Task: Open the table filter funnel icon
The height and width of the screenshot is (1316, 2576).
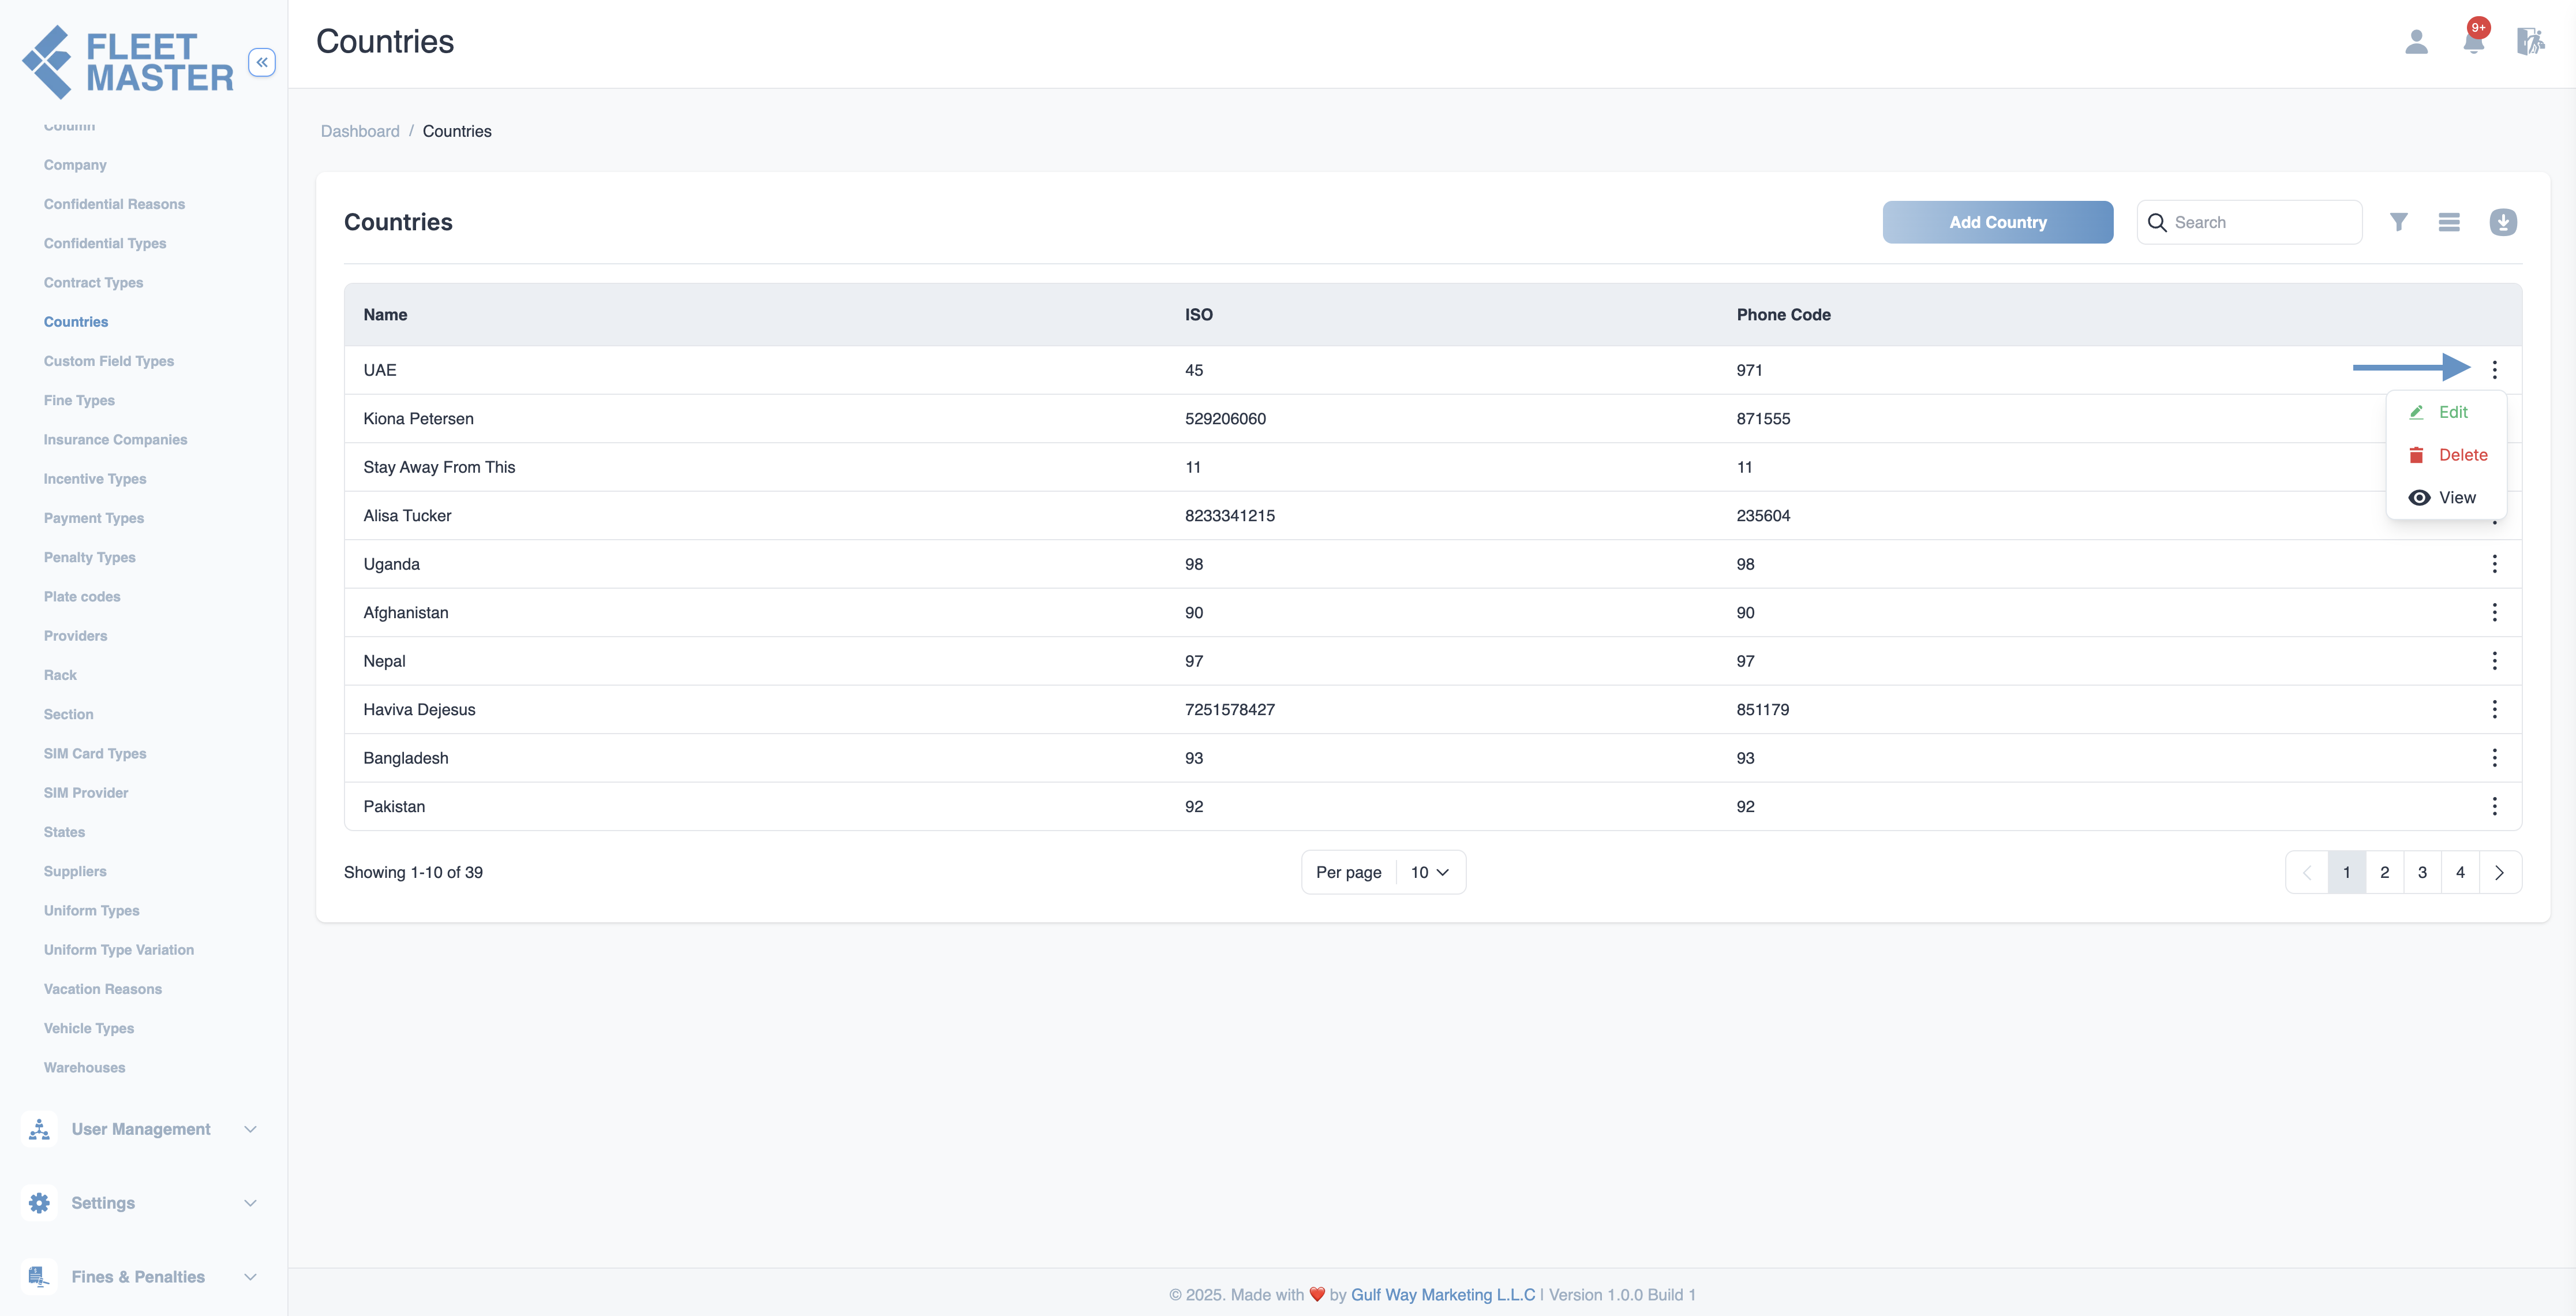Action: coord(2398,222)
